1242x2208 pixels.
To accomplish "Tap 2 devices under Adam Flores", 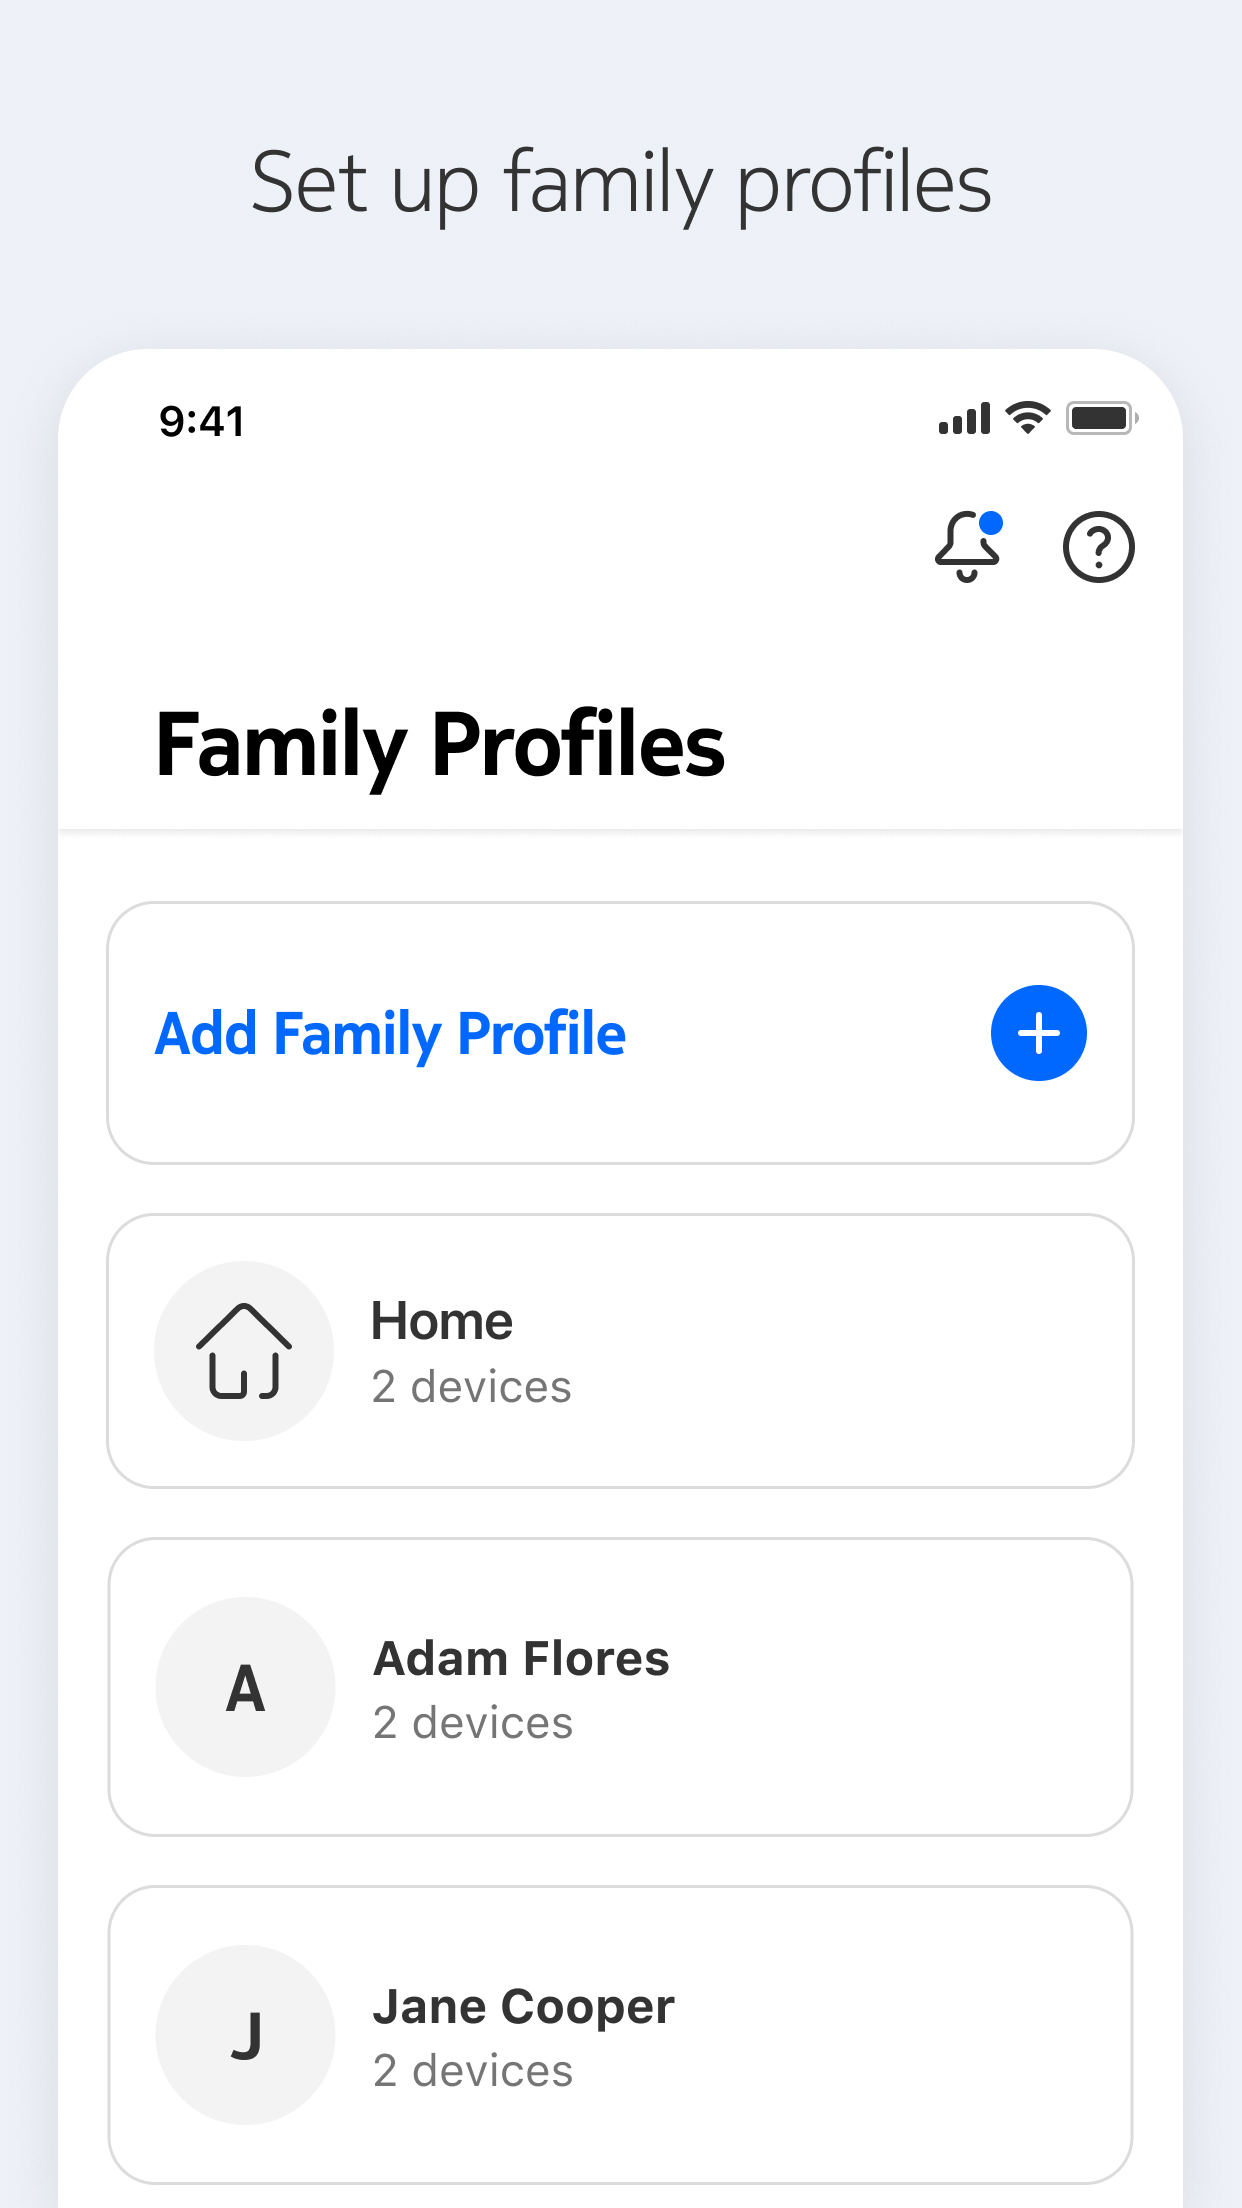I will coord(473,1723).
